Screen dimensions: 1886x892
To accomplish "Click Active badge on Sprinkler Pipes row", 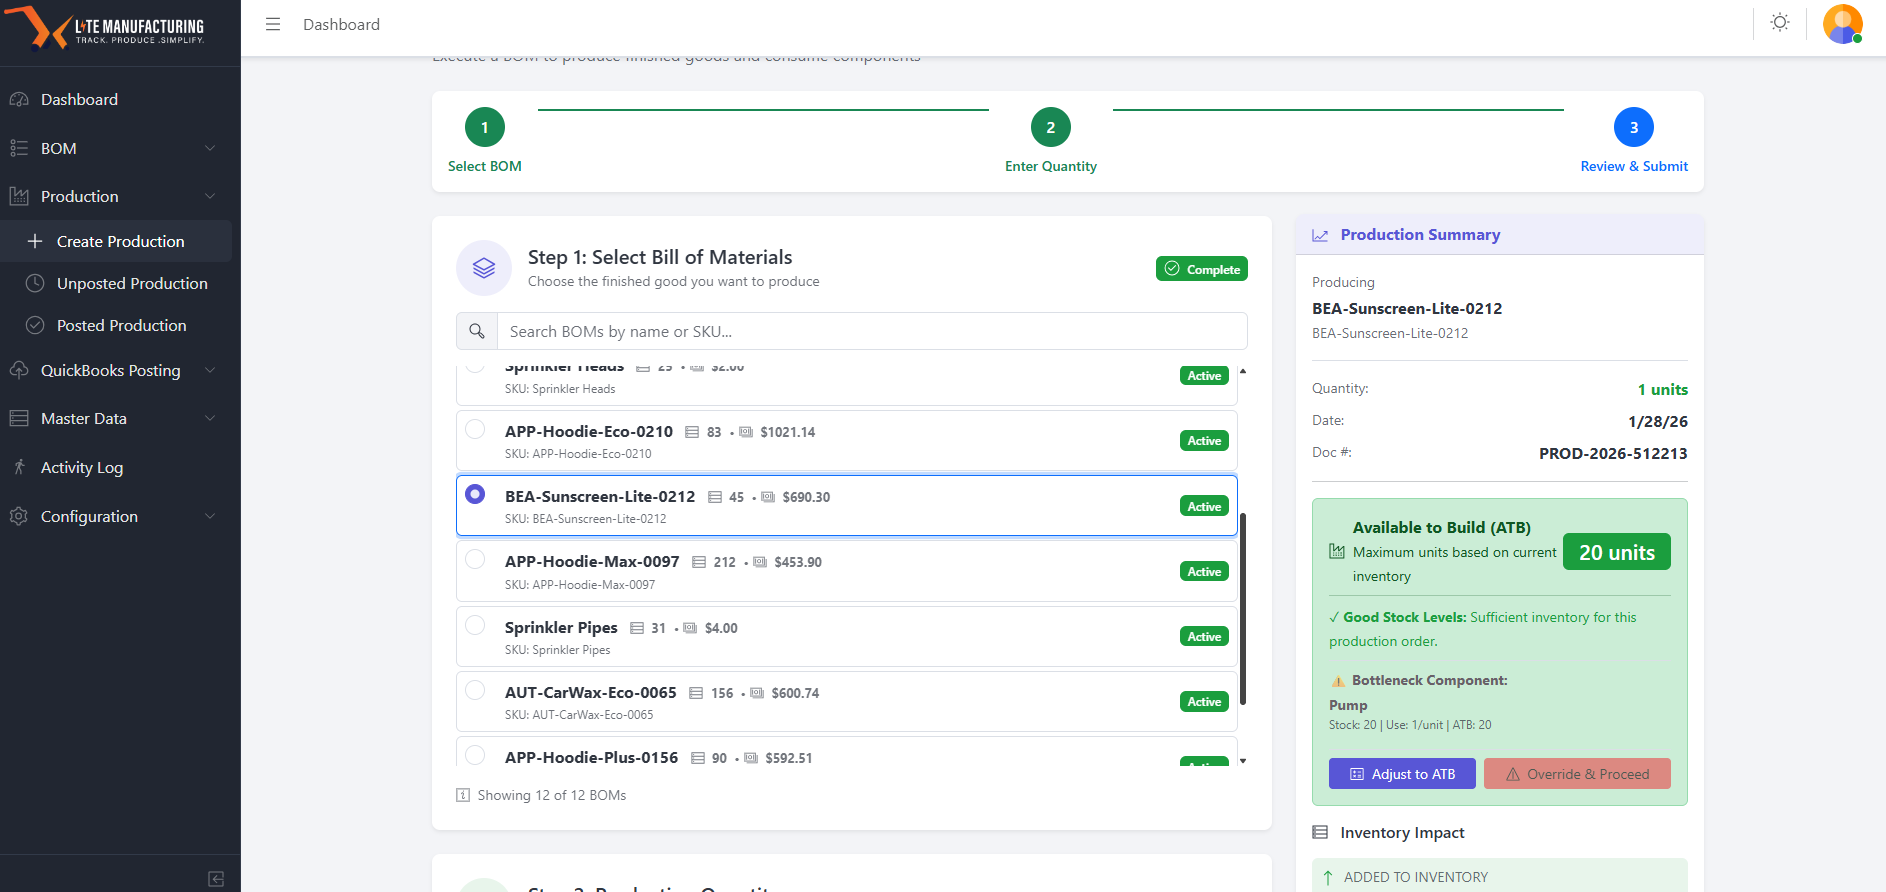I will (x=1204, y=637).
